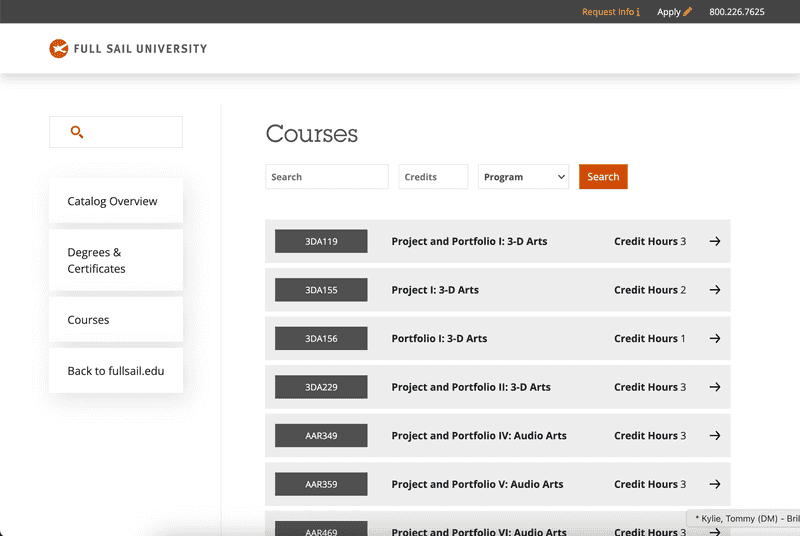The height and width of the screenshot is (536, 800).
Task: Click the Courses page heading
Action: point(312,134)
